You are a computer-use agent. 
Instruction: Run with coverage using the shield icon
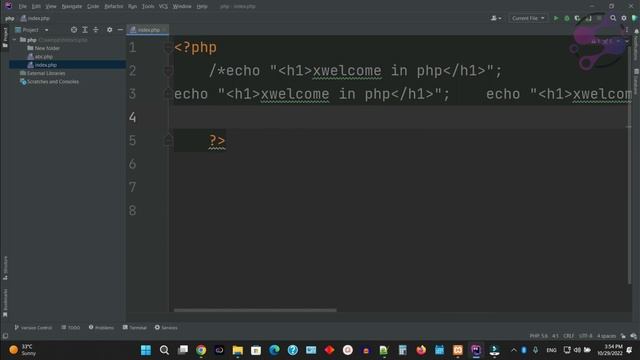tap(577, 18)
